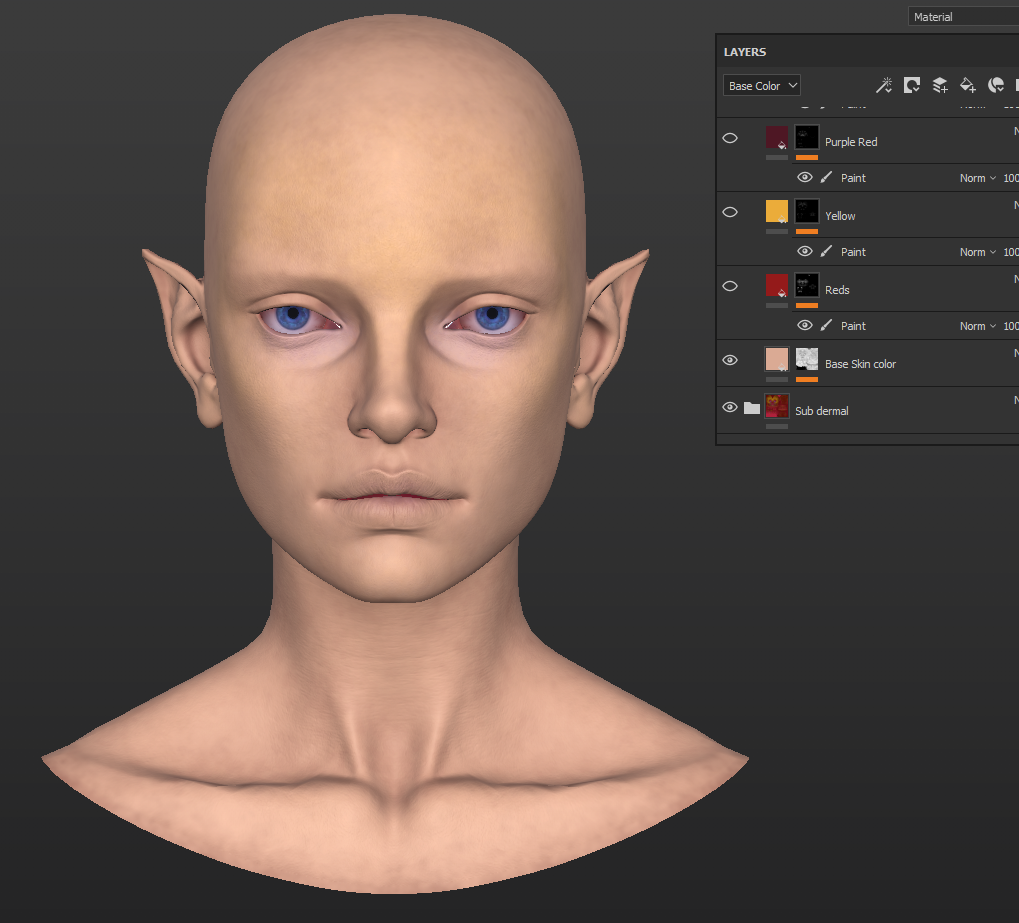This screenshot has width=1019, height=923.
Task: Click the brush icon in Purple Red Paint row
Action: 826,177
